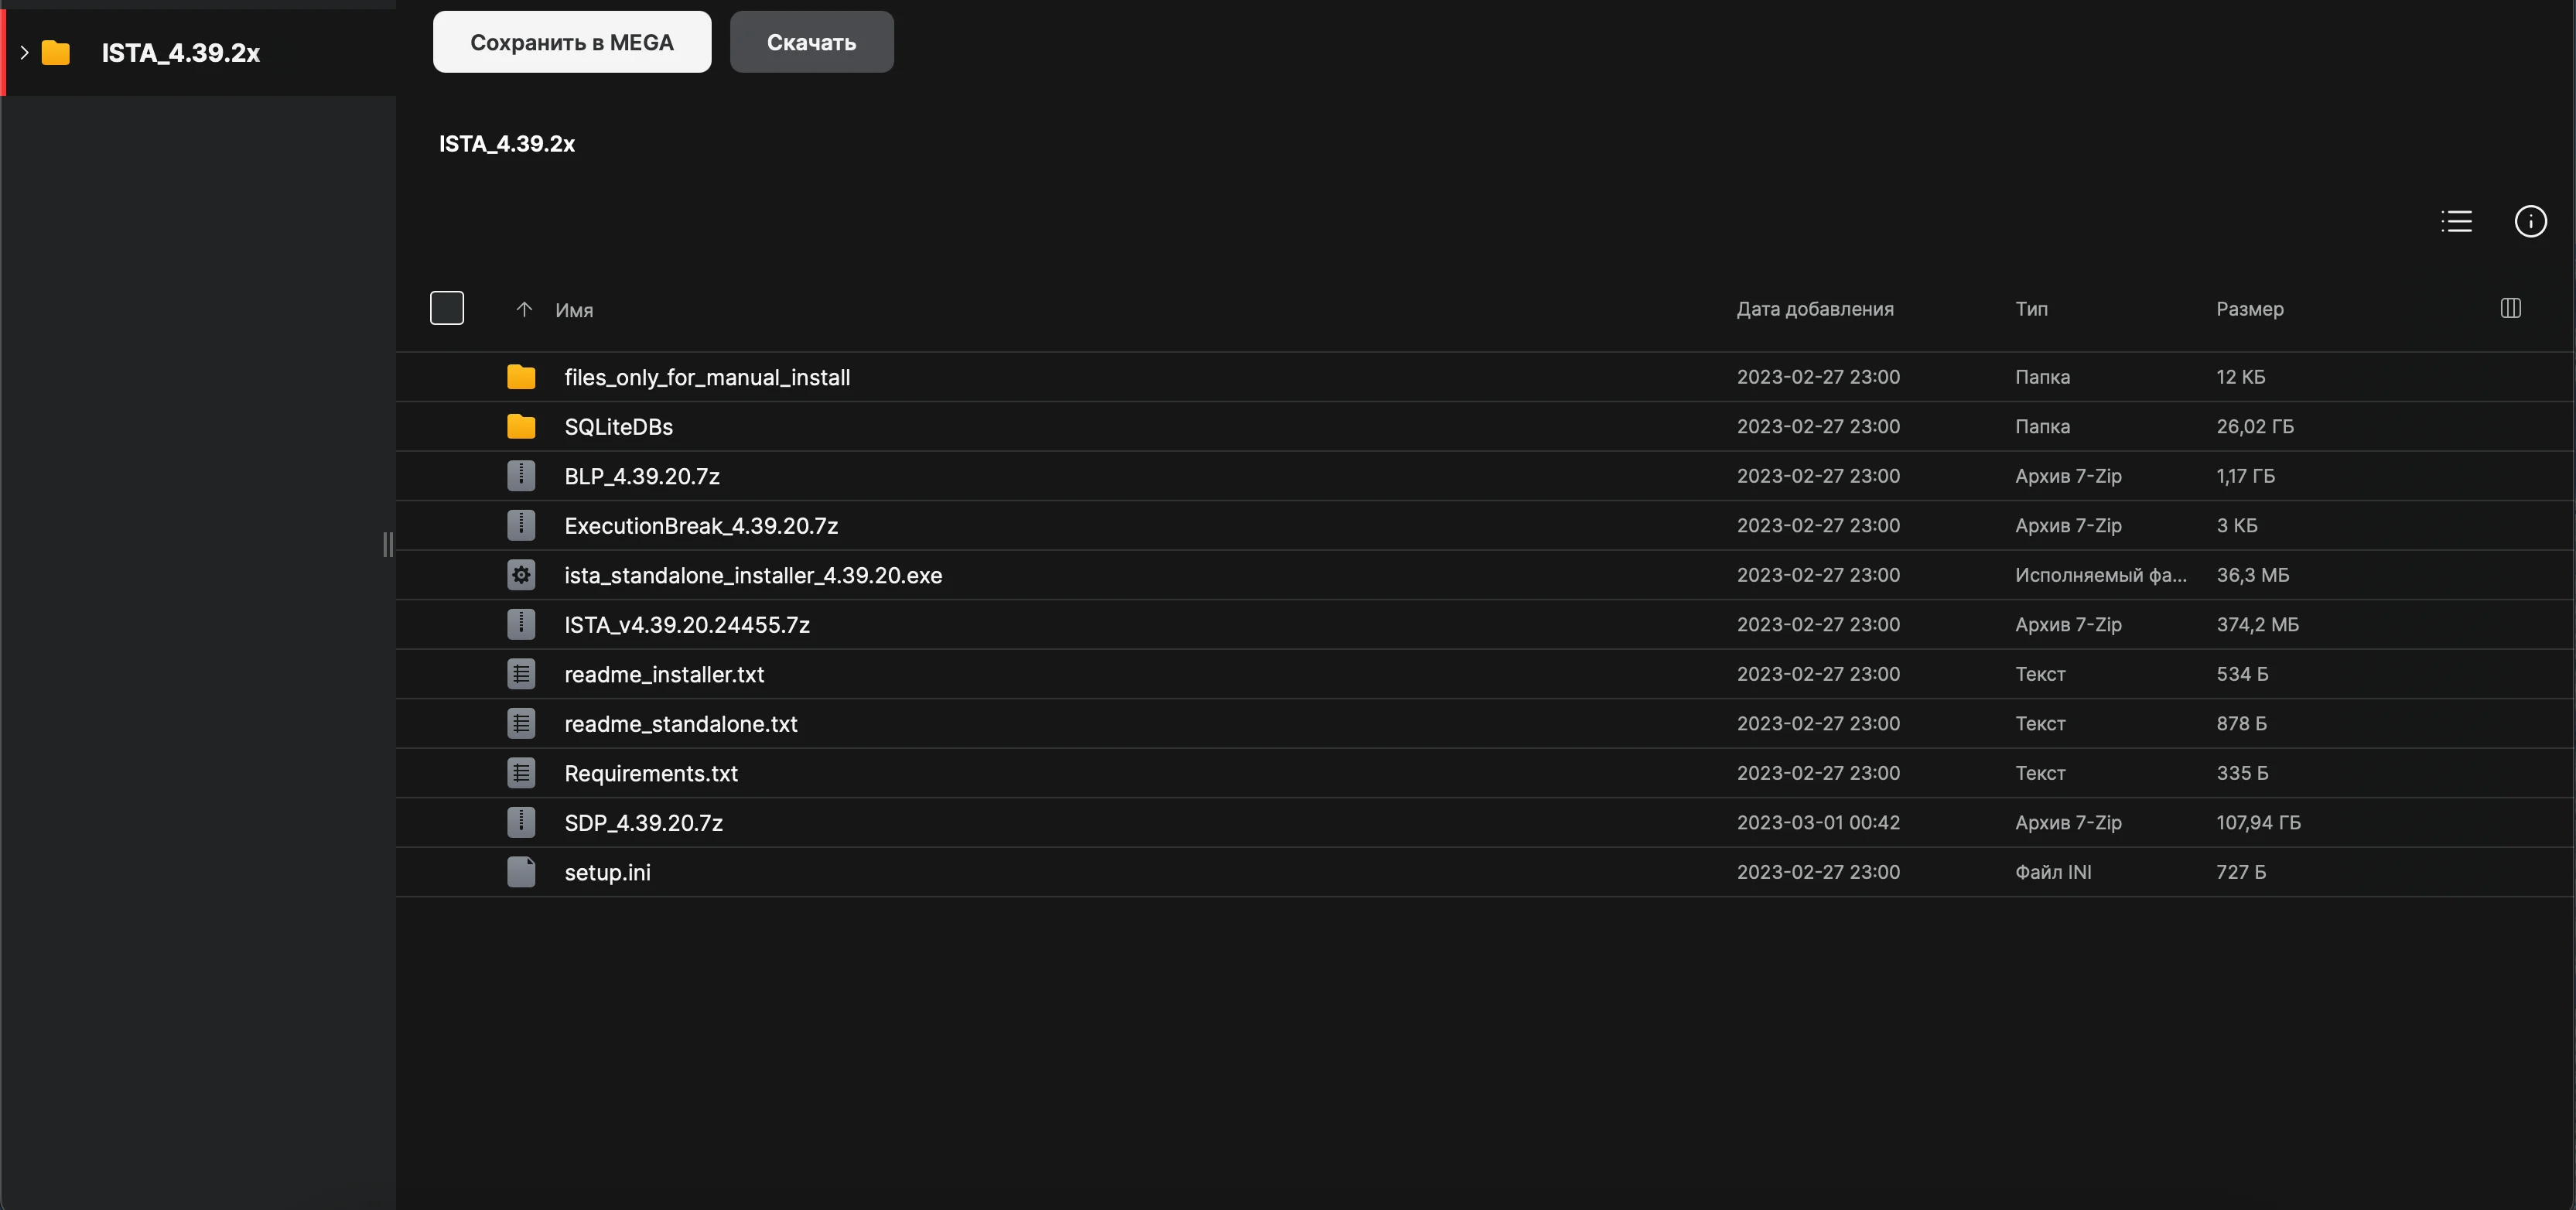Click the ISTA_4.39.2x sidebar folder icon
Screen dimensions: 2576x1210
[x=56, y=53]
